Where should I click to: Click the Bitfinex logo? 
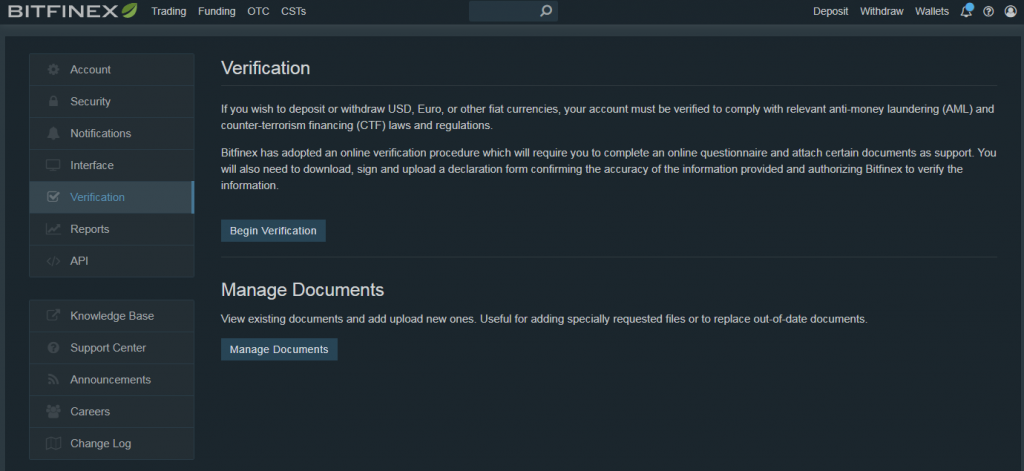pyautogui.click(x=73, y=10)
